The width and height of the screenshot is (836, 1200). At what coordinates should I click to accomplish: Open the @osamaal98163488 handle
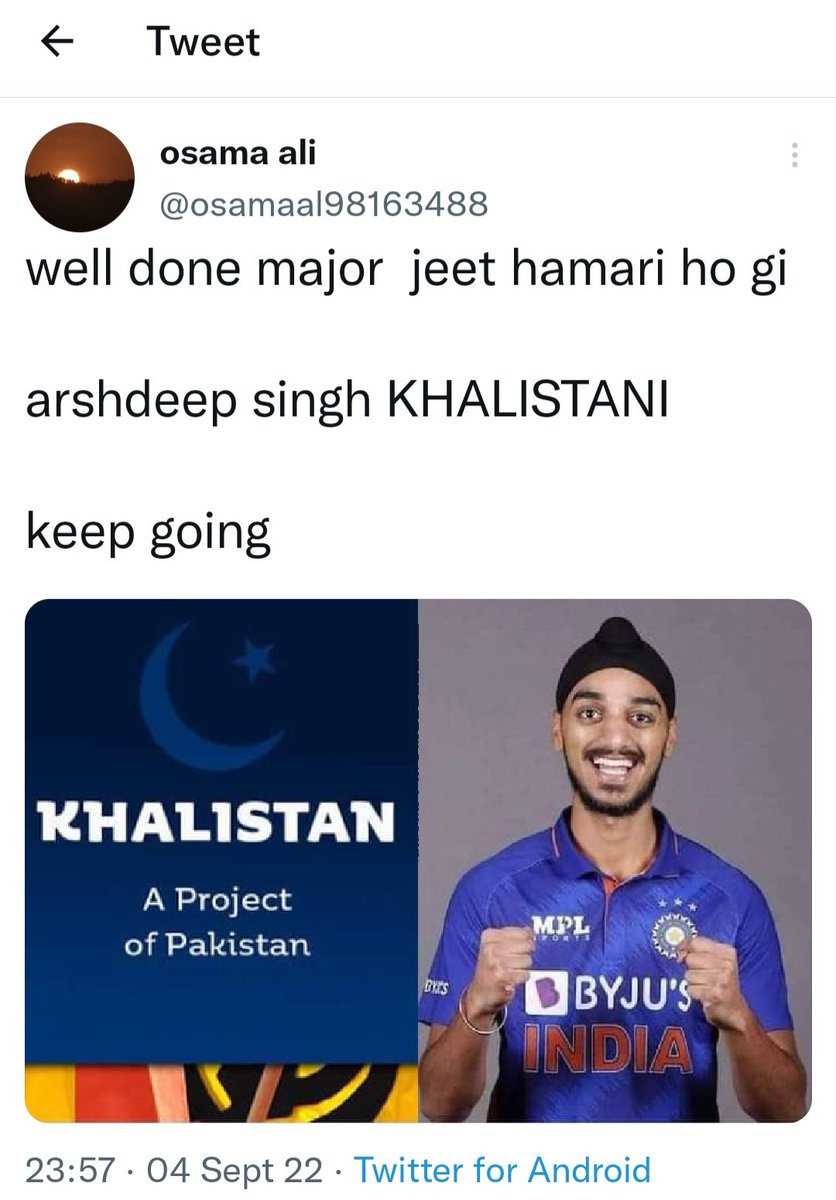click(x=324, y=204)
